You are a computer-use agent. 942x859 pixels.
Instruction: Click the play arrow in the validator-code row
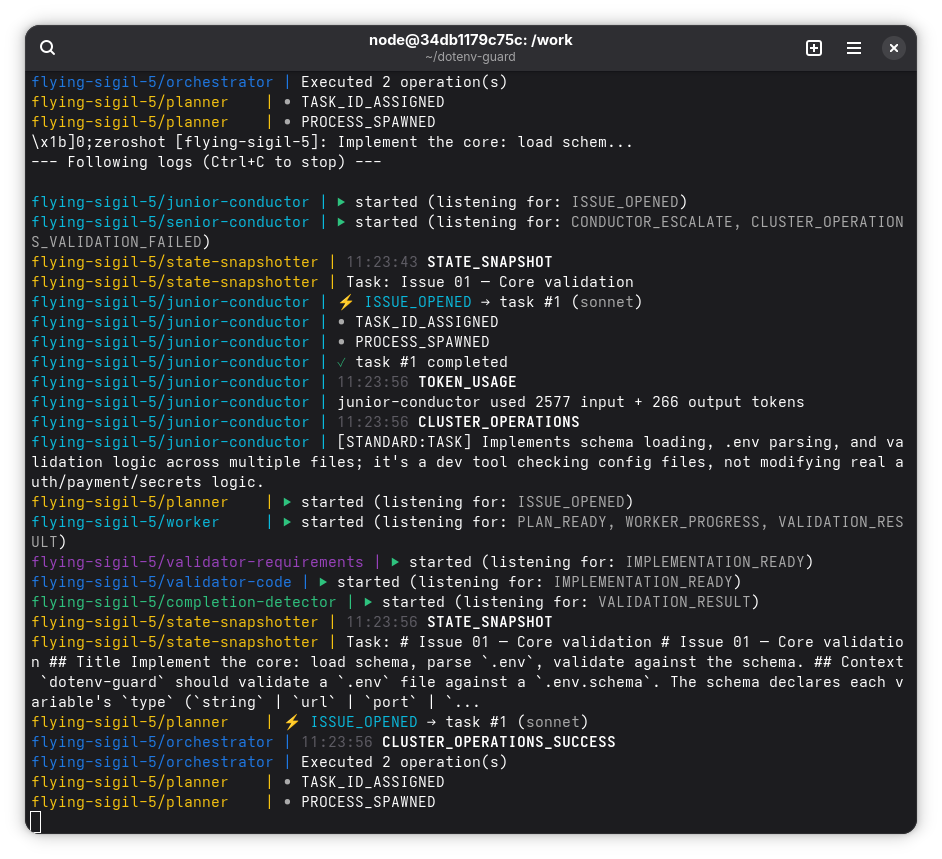point(323,582)
